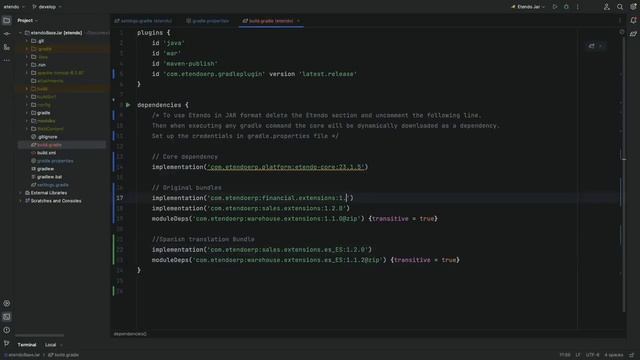
Task: Switch to the gradle.properties editor tab
Action: (207, 21)
